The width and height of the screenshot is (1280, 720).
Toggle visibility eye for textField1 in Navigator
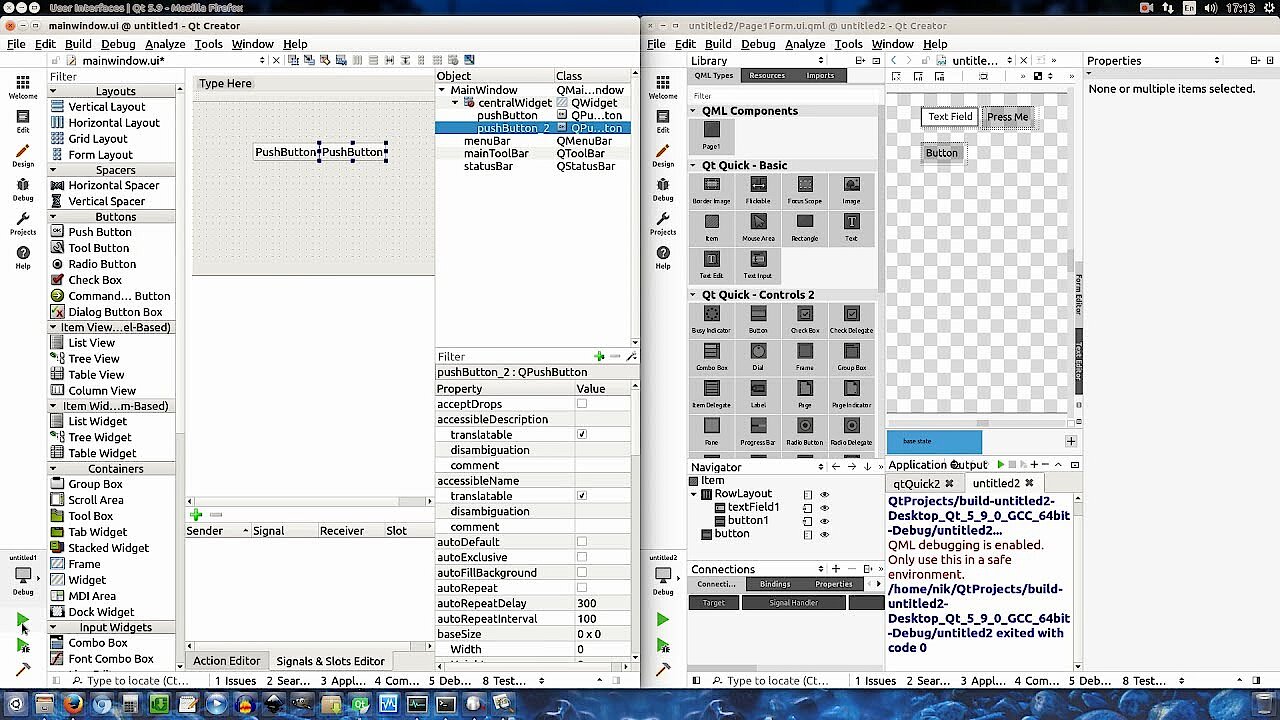point(824,508)
